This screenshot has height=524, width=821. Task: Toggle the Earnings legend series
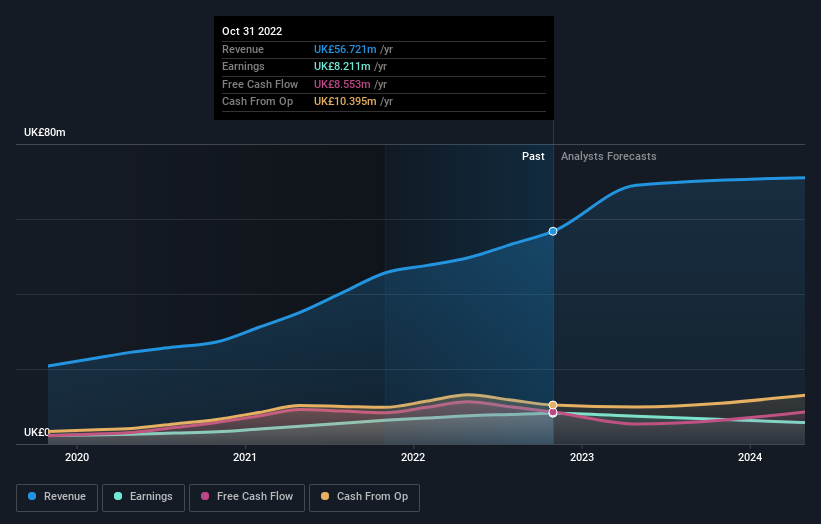coord(143,497)
